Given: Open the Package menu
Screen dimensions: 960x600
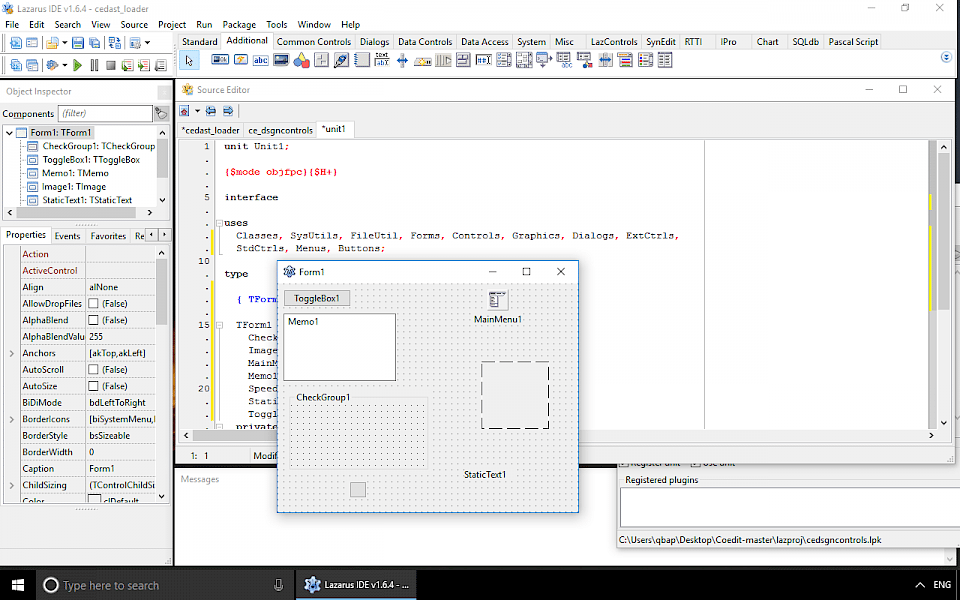Looking at the screenshot, I should [x=239, y=24].
